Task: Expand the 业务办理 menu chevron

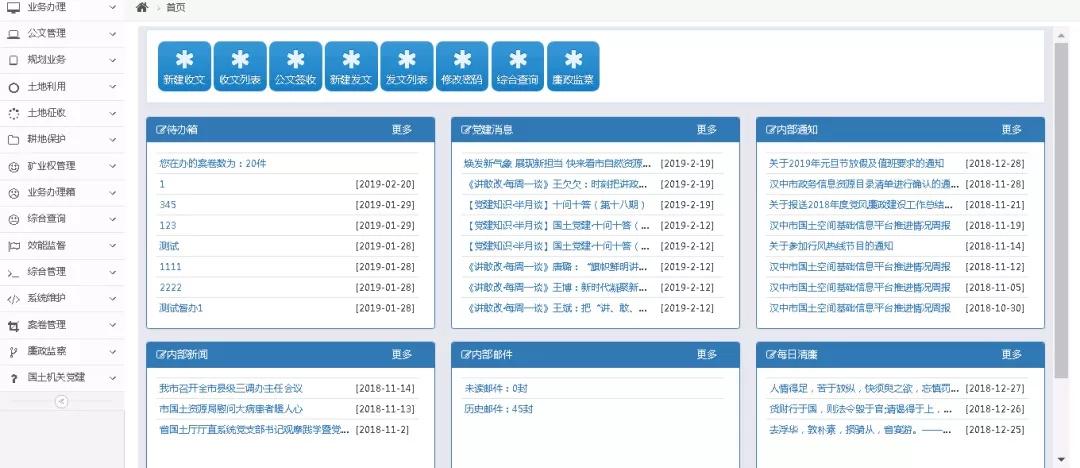Action: click(112, 8)
